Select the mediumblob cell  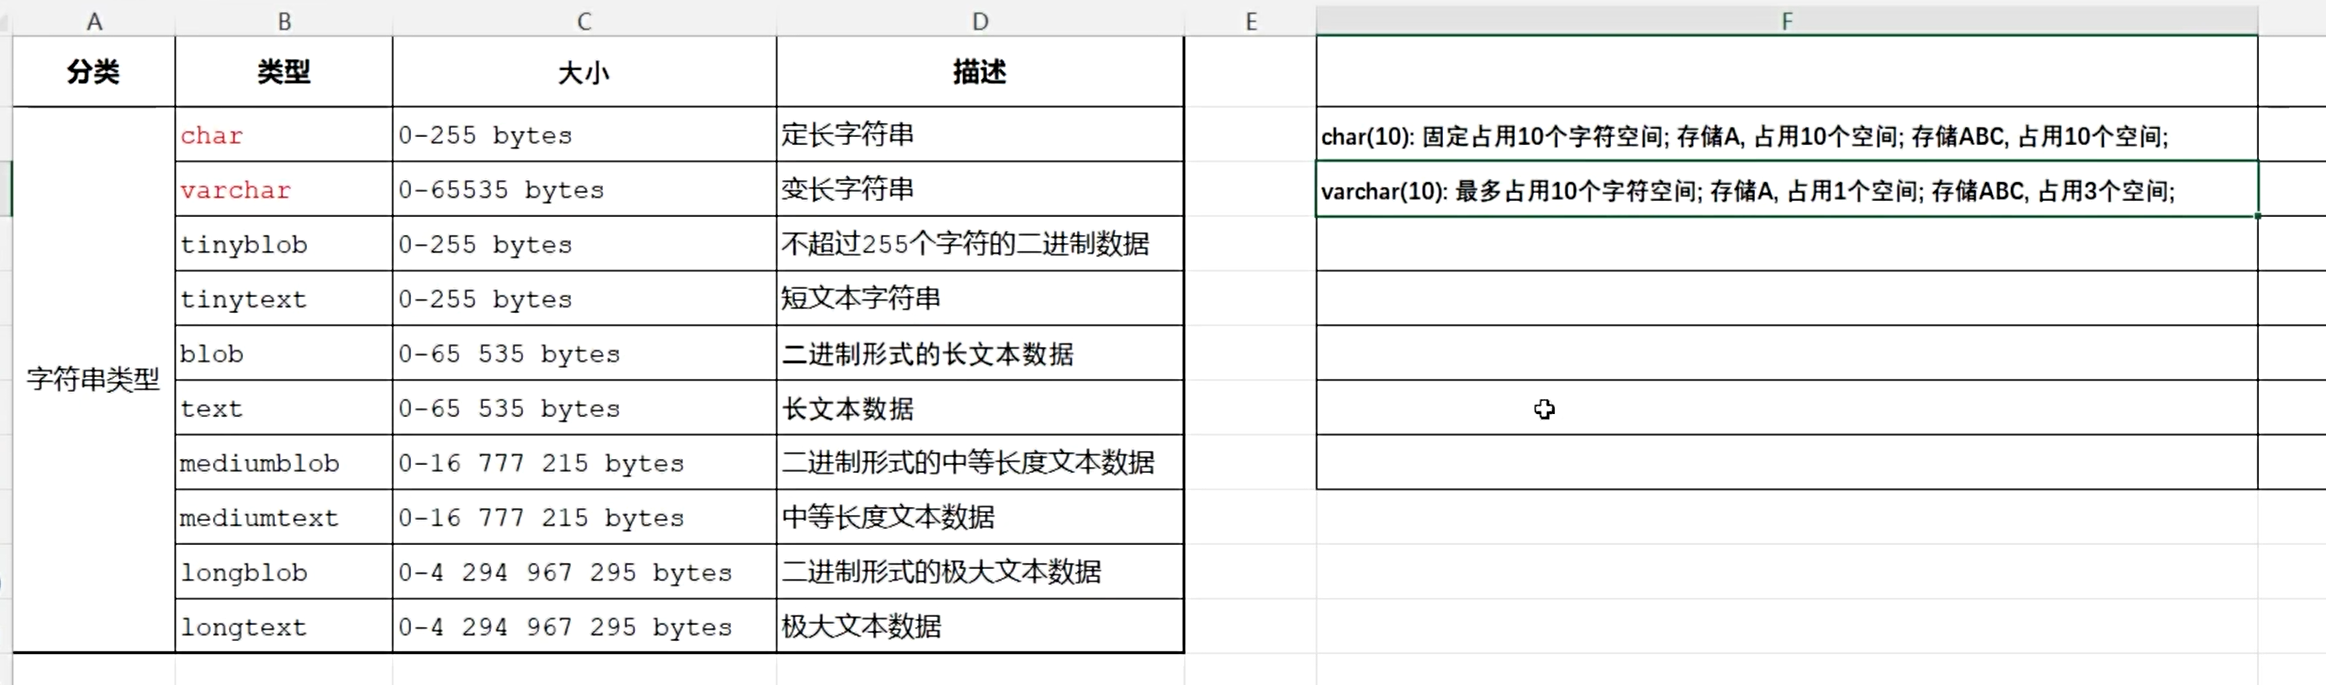click(x=284, y=462)
